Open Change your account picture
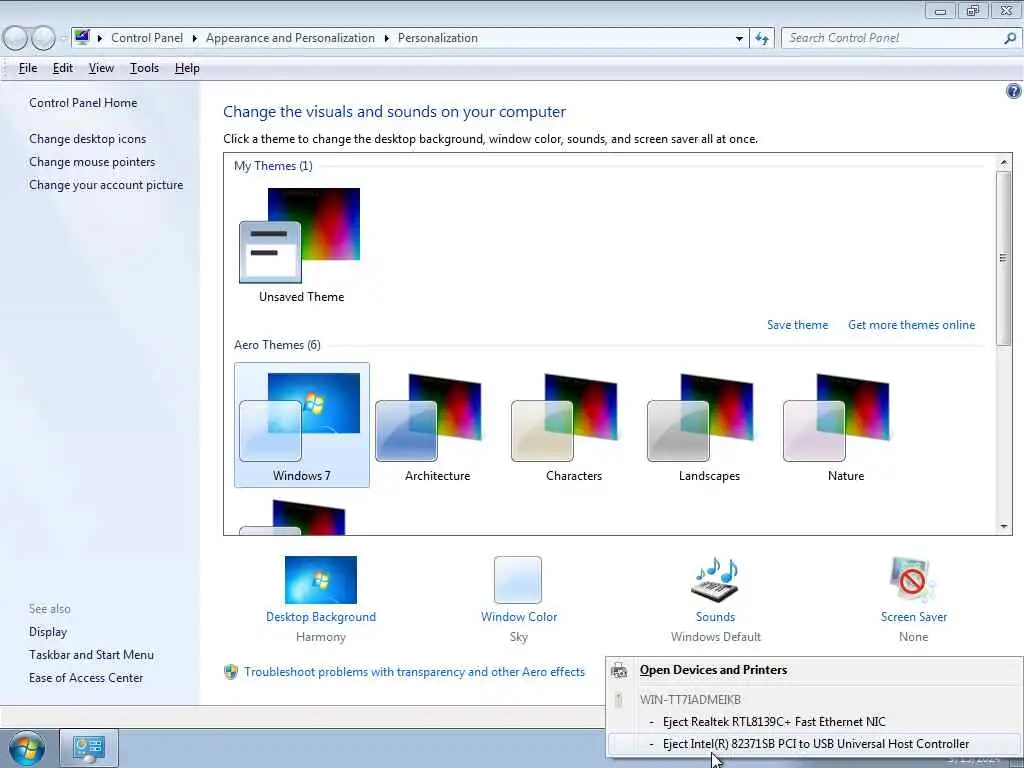This screenshot has height=768, width=1024. coord(106,185)
